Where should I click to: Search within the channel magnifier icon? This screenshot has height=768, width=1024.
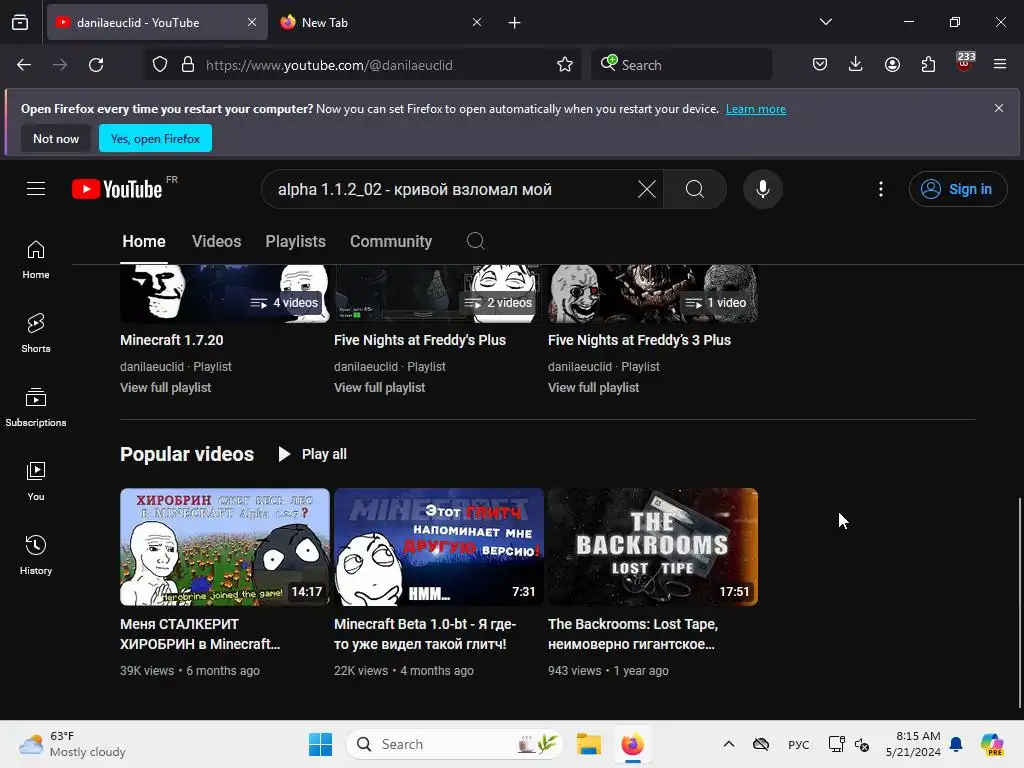point(475,241)
